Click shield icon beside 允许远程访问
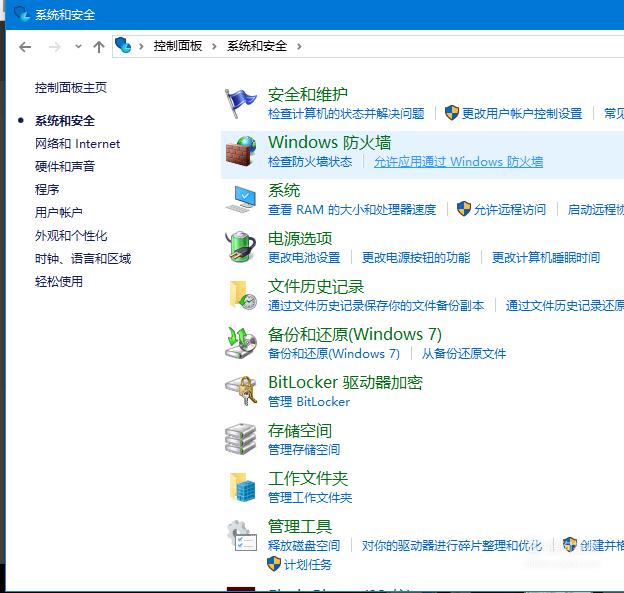Image resolution: width=624 pixels, height=593 pixels. coord(464,209)
